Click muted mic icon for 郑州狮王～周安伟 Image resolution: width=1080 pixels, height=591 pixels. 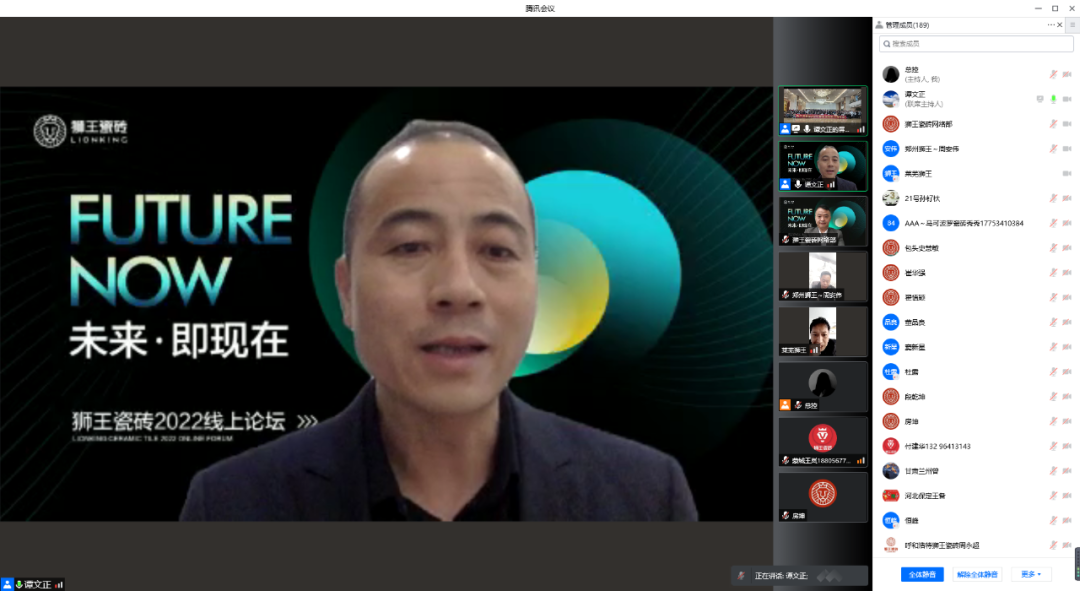1053,149
